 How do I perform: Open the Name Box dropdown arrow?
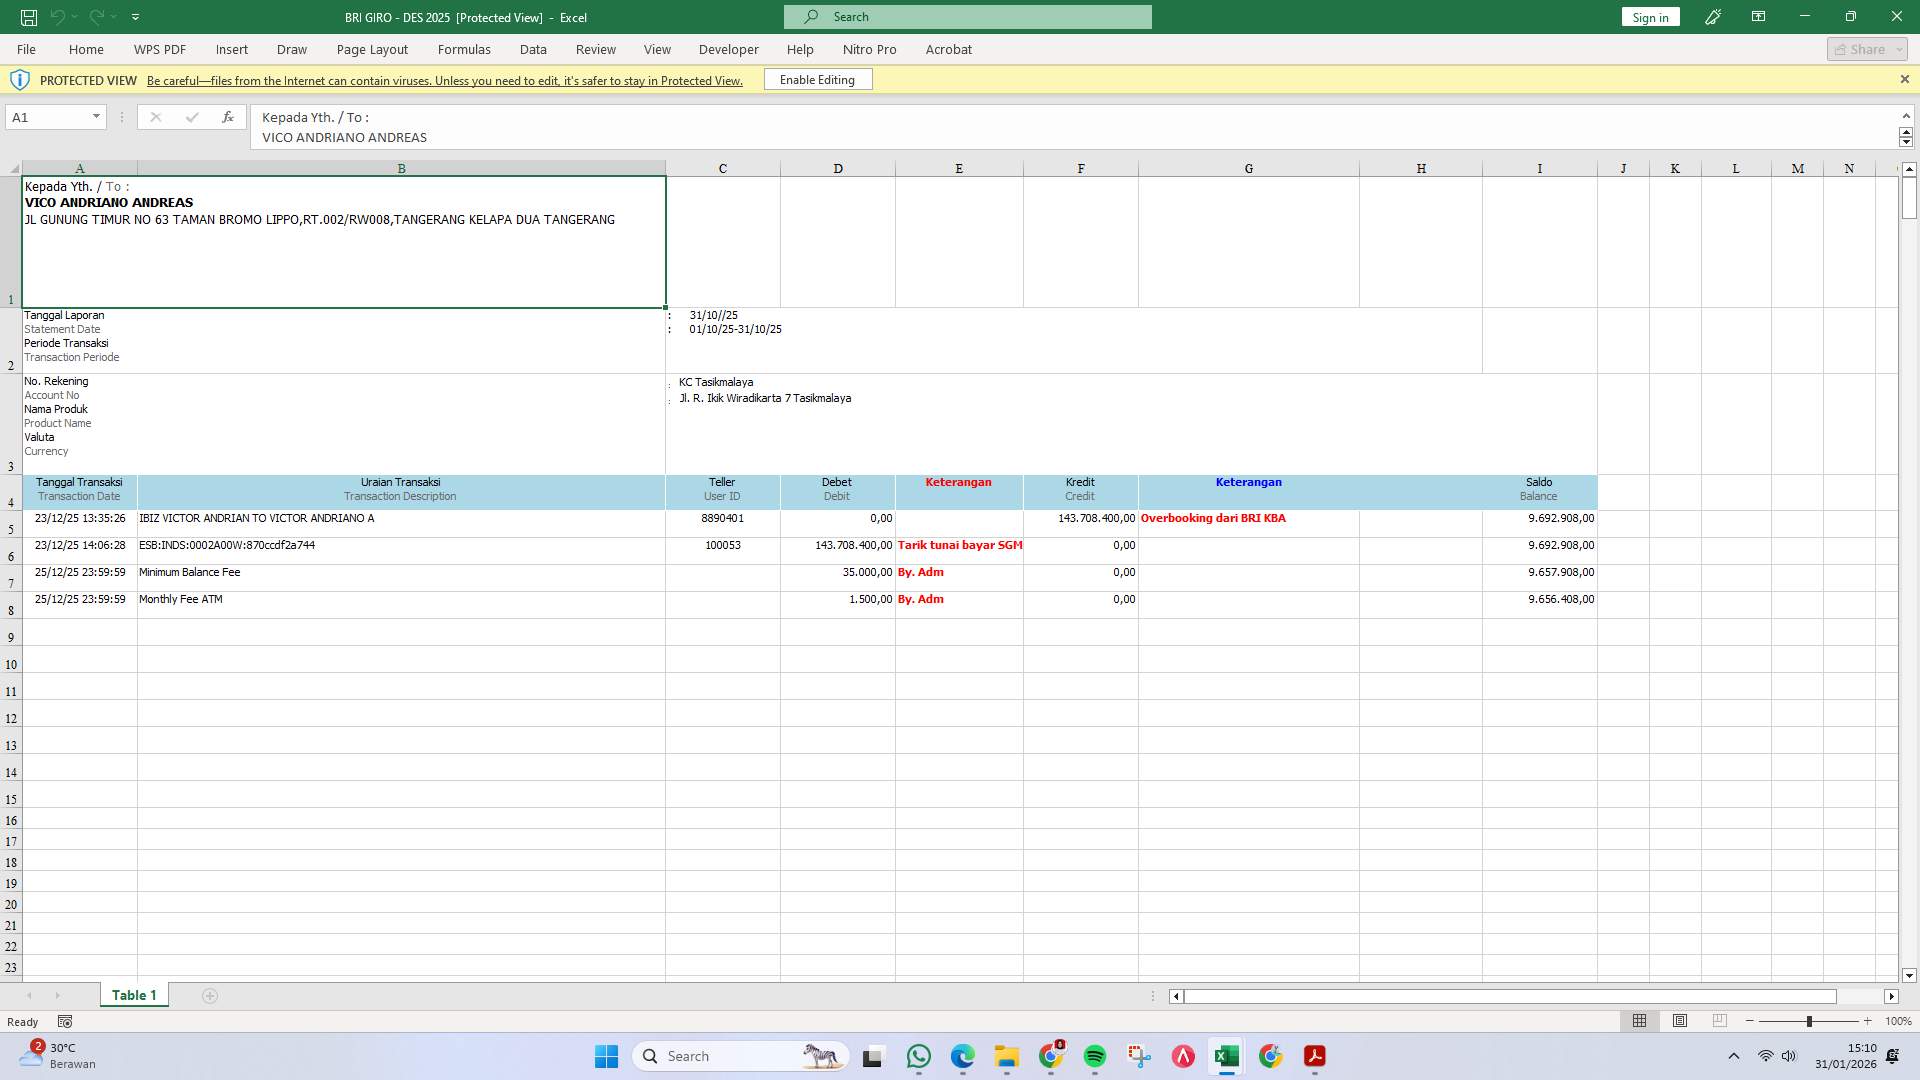96,117
